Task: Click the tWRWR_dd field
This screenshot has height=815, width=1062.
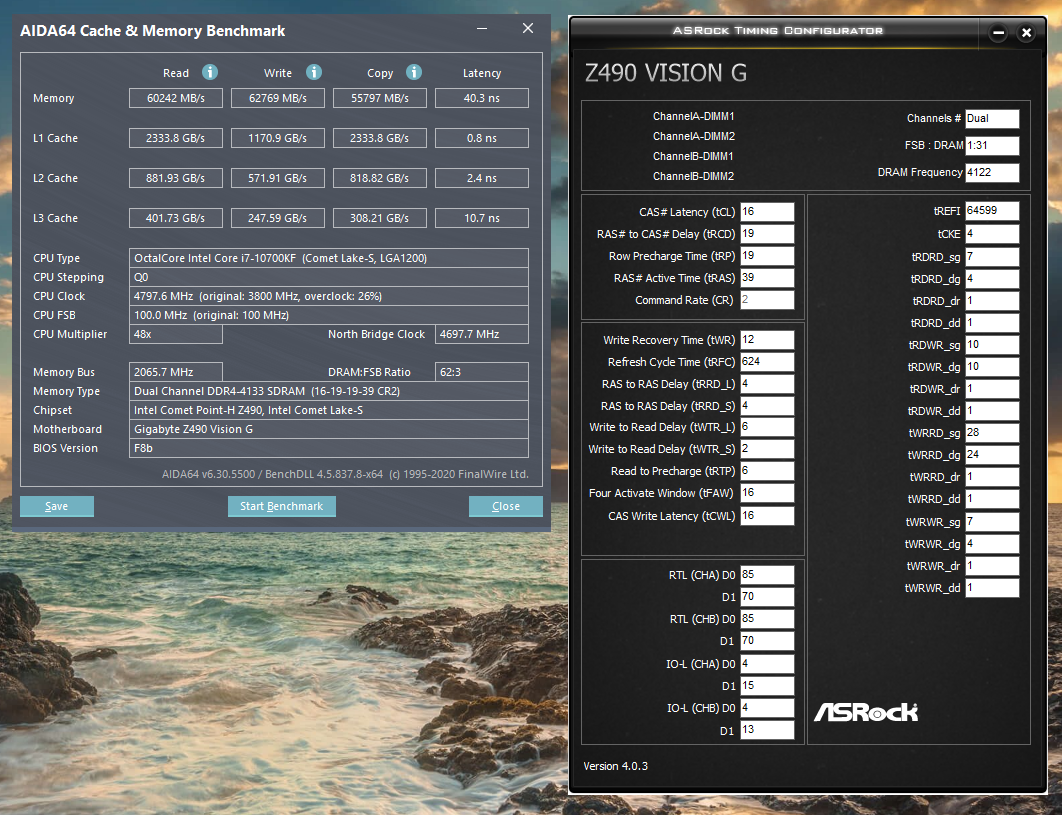Action: coord(992,588)
